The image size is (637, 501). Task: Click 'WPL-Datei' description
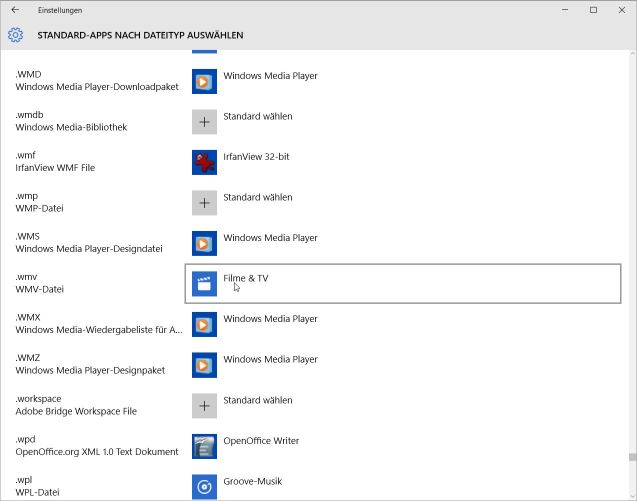(37, 492)
